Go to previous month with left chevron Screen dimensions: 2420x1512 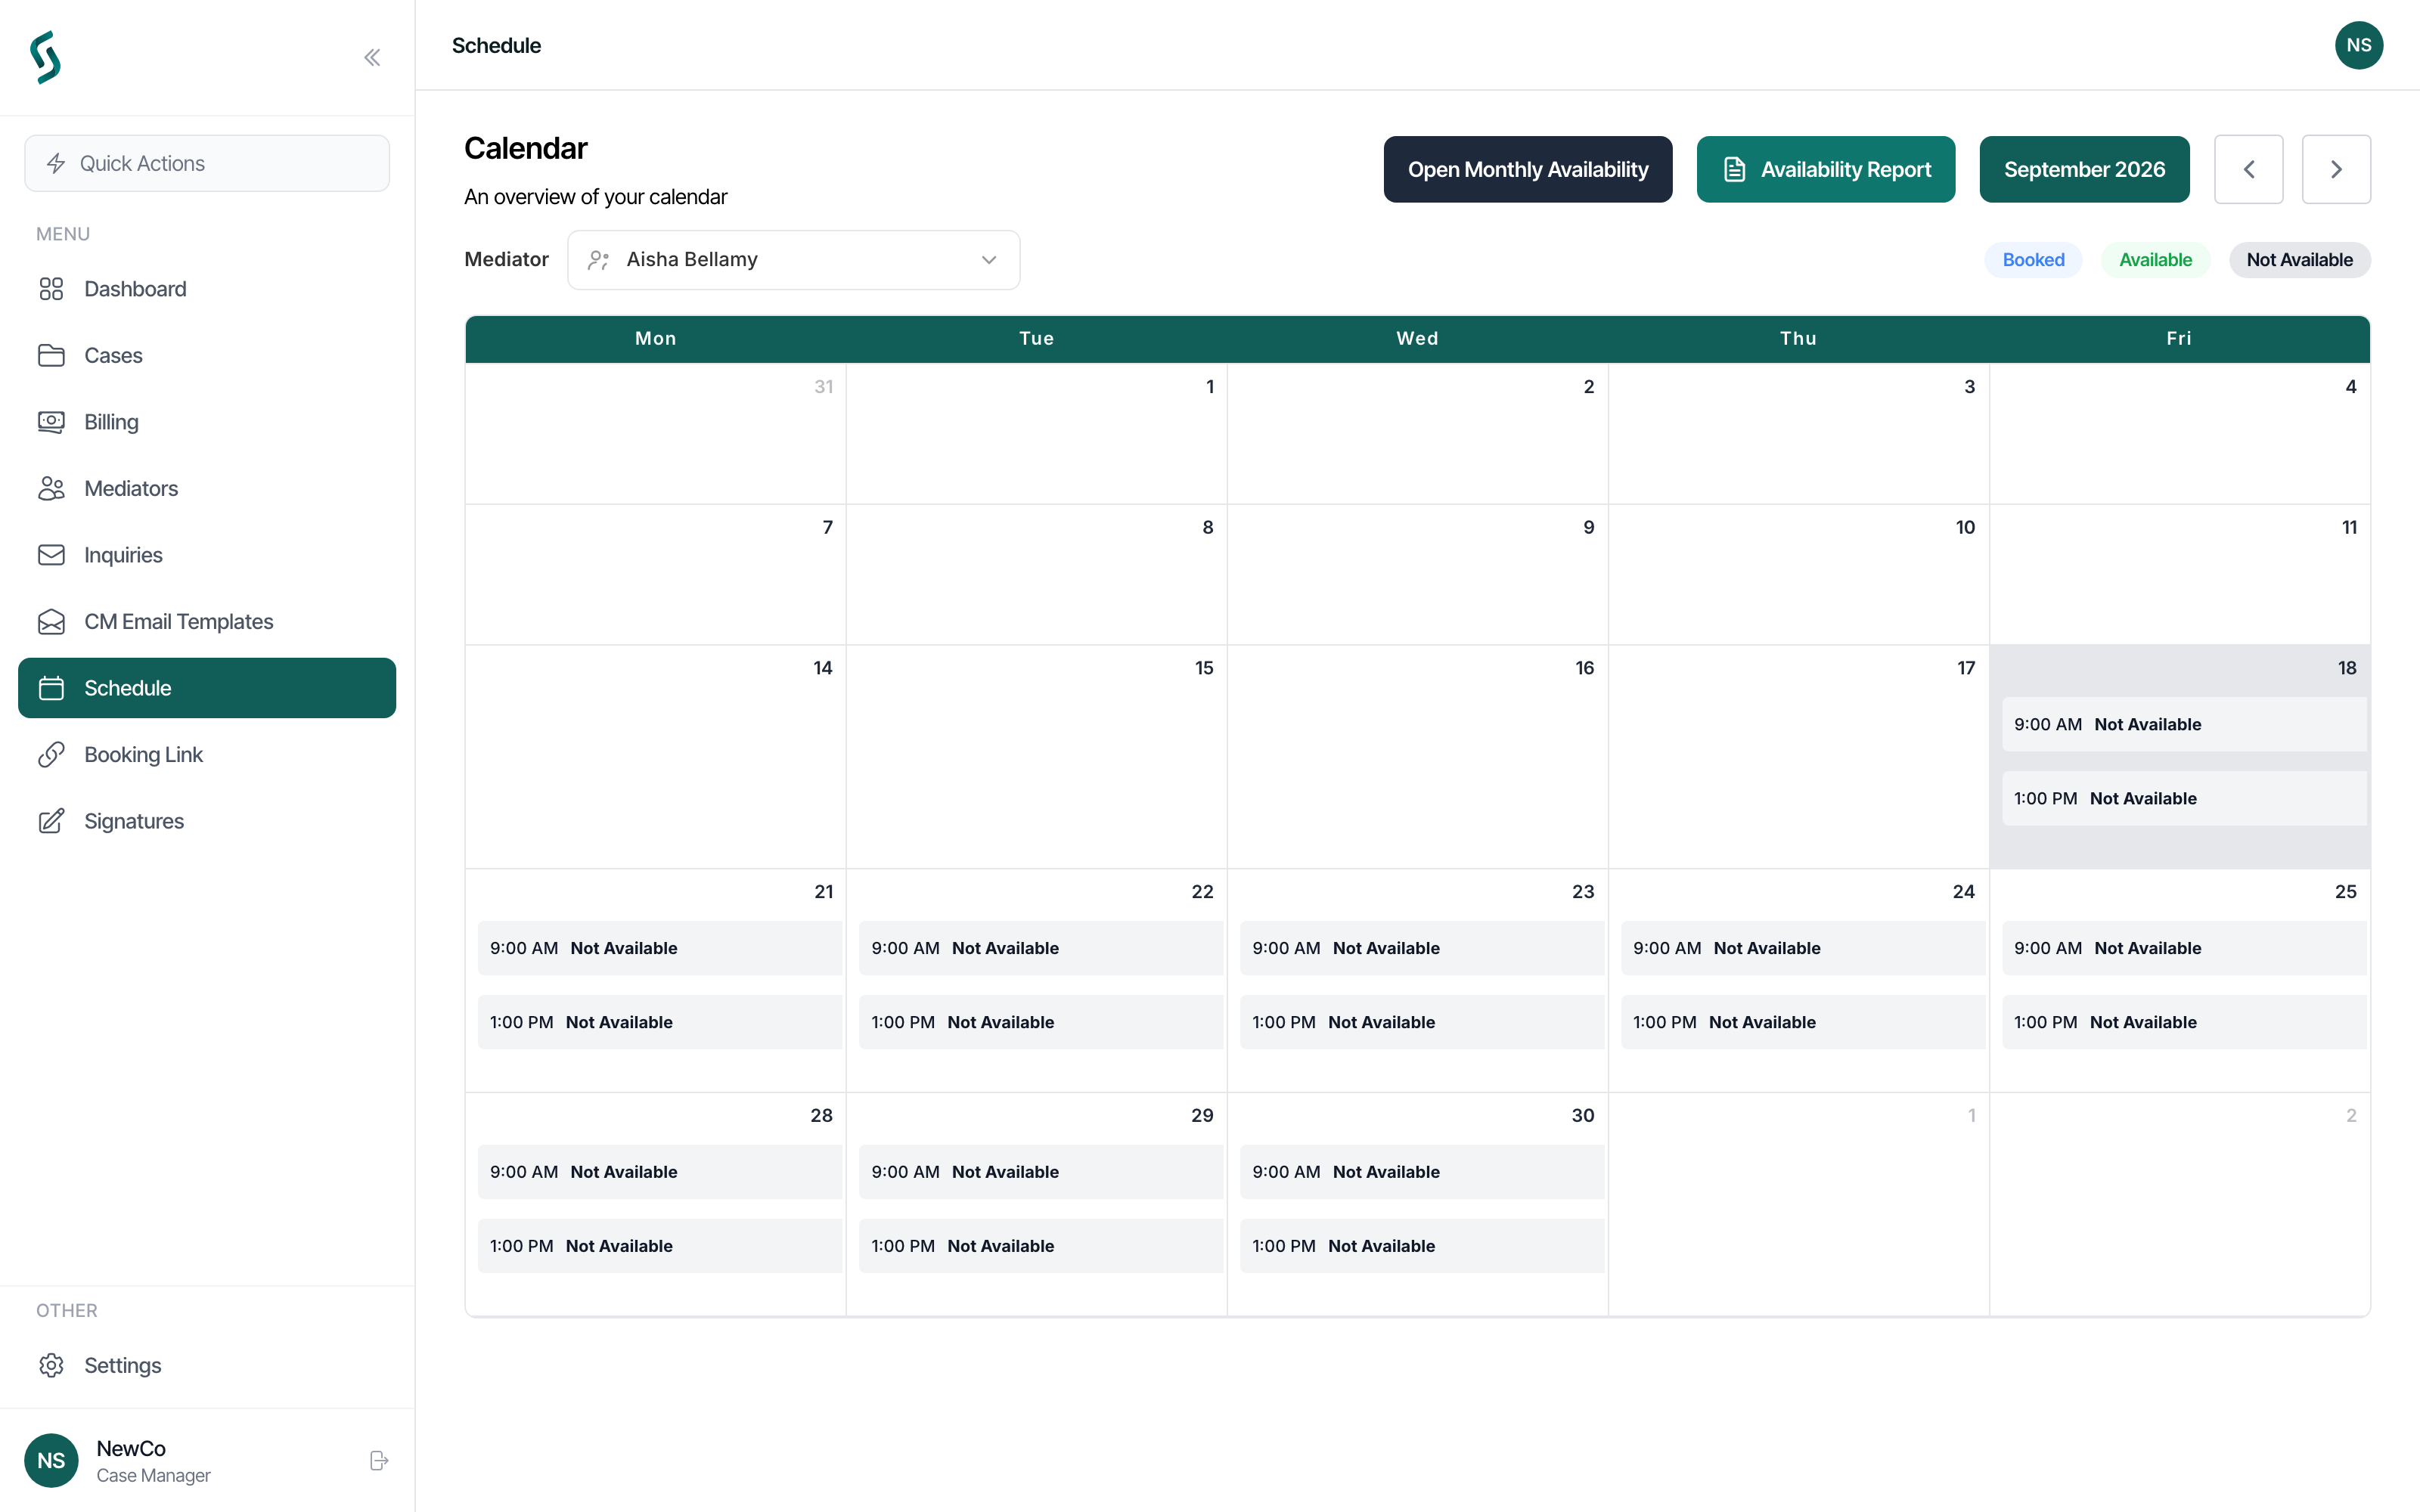[x=2248, y=169]
